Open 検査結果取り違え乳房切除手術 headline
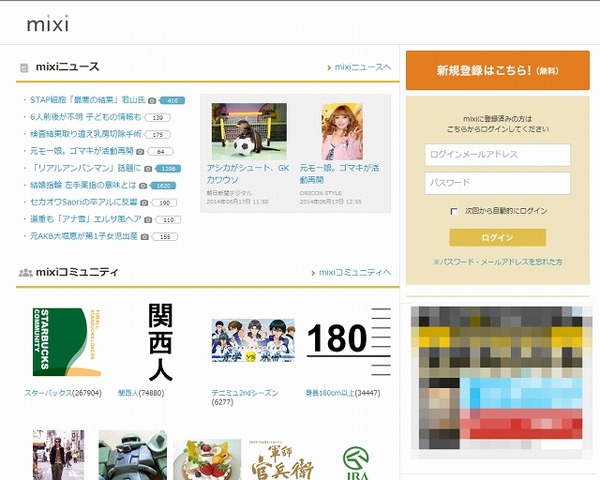The image size is (600, 480). 86,134
